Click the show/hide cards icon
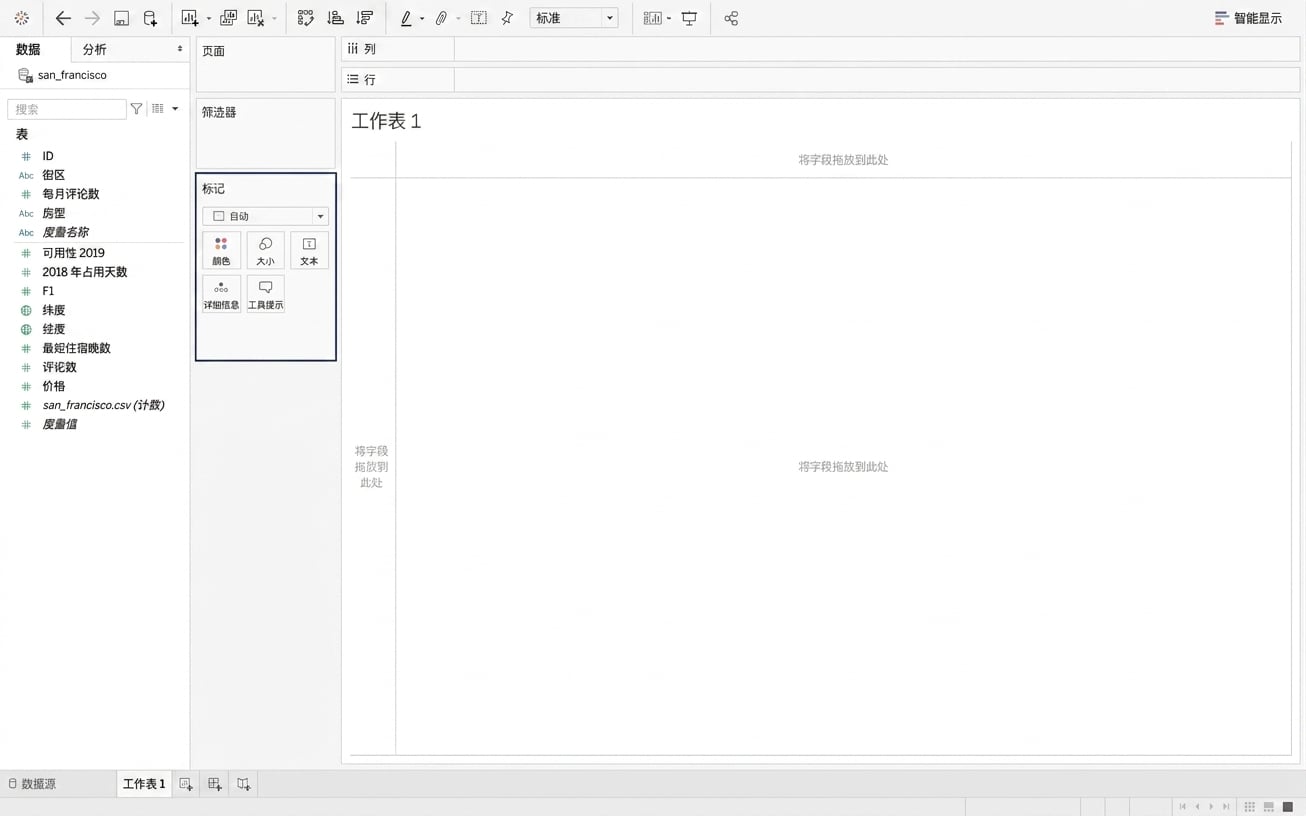Viewport: 1306px width, 816px height. point(653,18)
